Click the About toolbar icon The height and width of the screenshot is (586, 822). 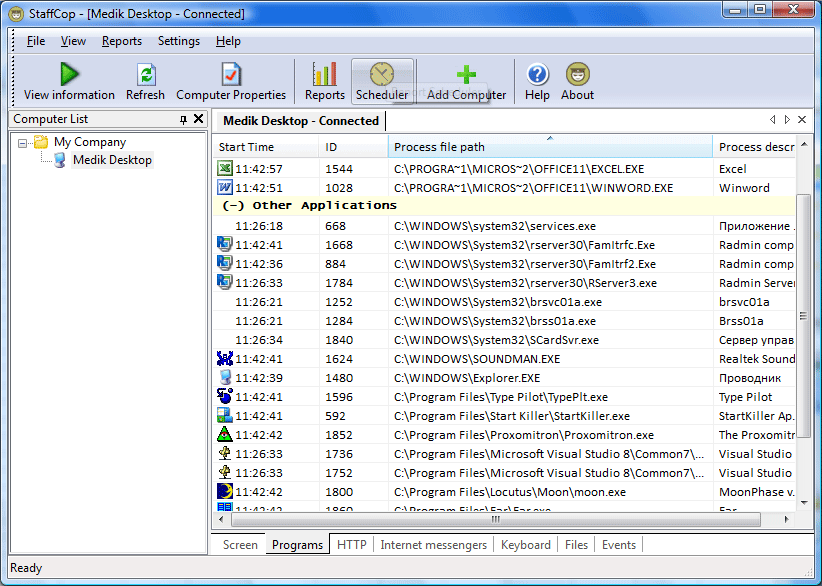[x=578, y=74]
